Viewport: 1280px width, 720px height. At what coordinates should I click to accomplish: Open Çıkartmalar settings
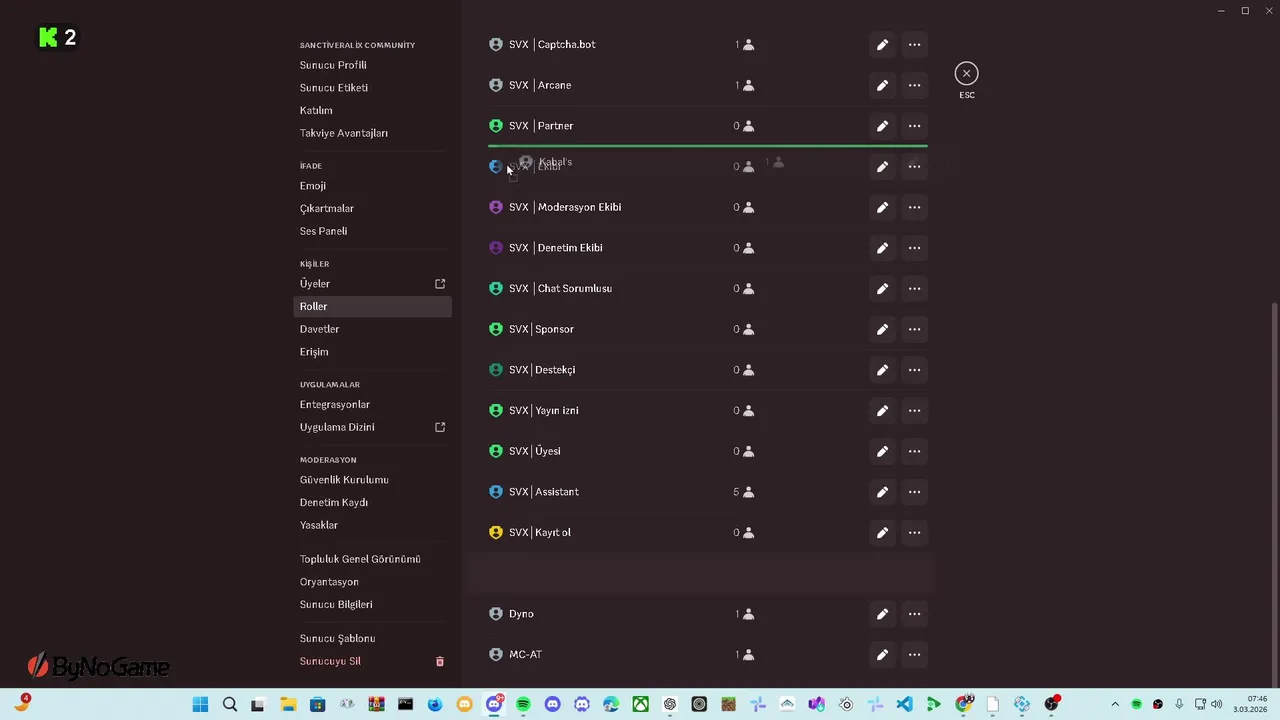pos(327,208)
